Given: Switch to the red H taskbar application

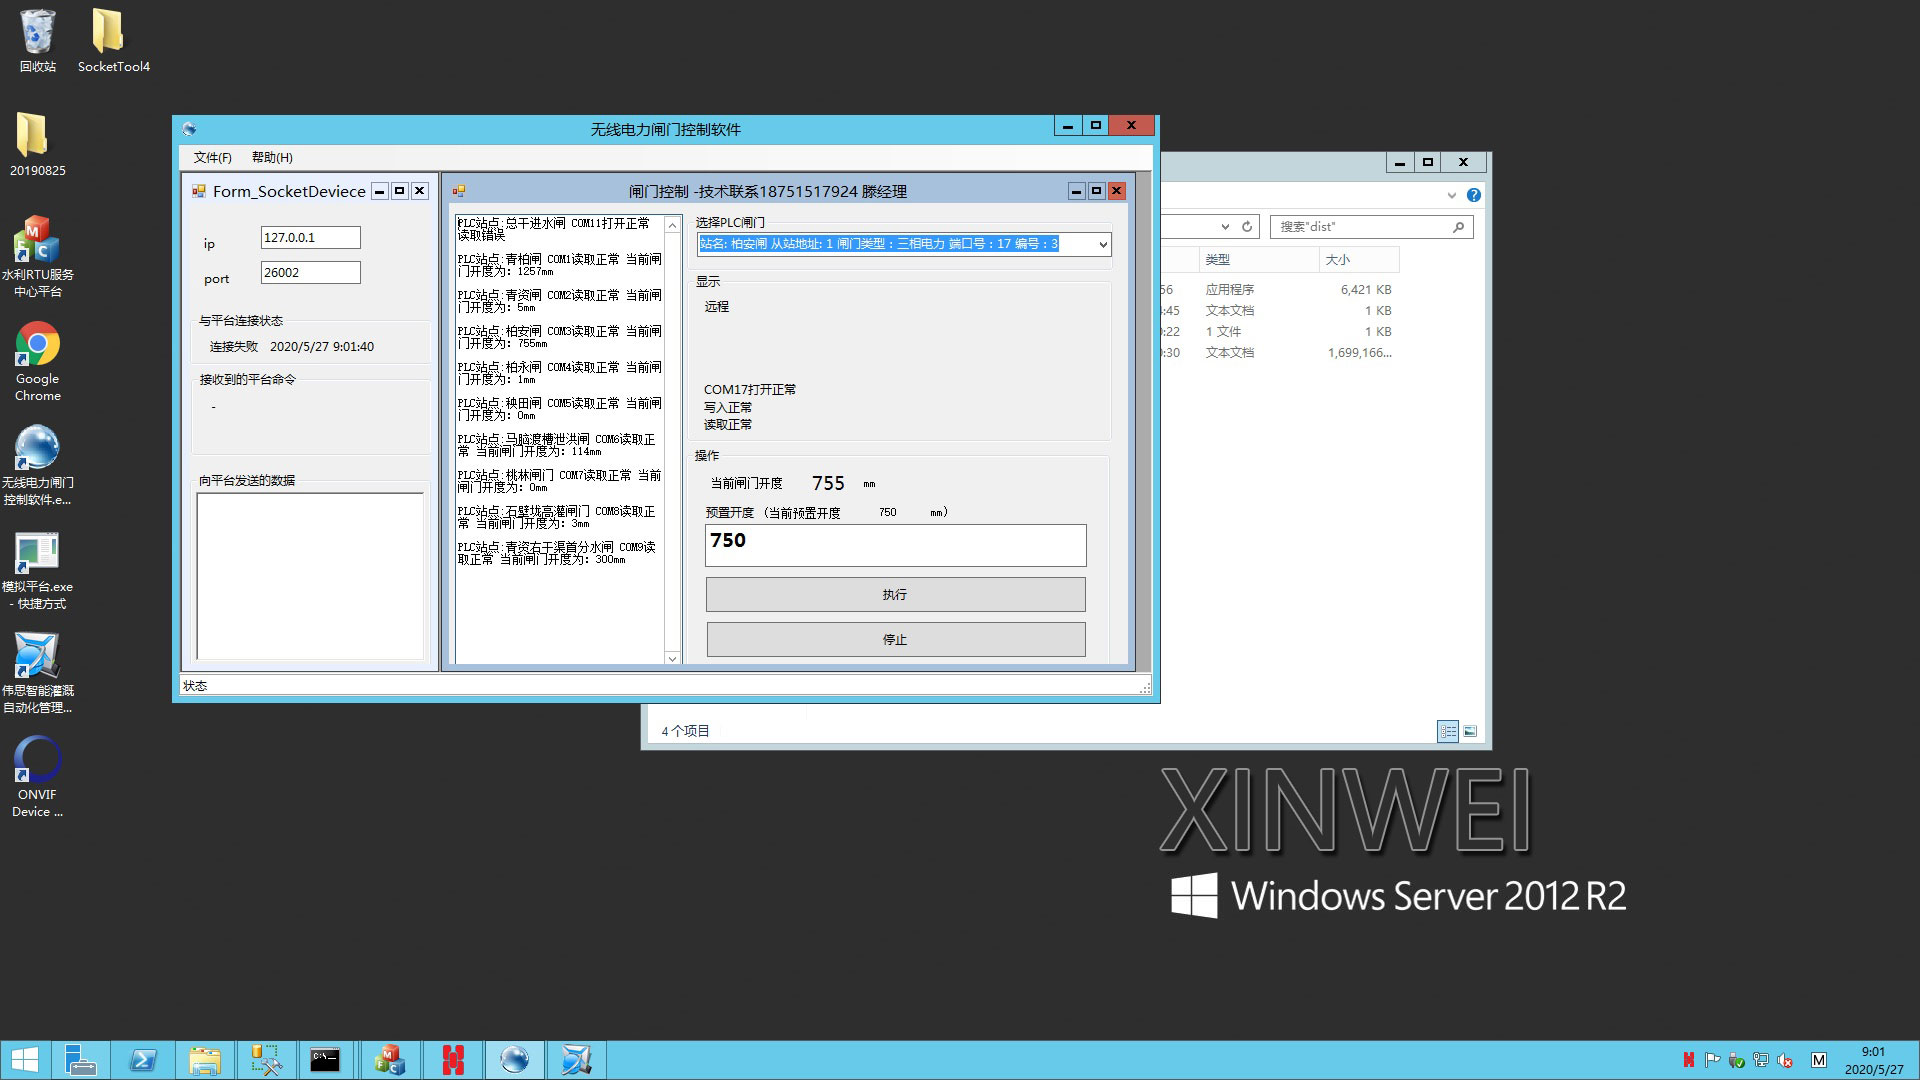Looking at the screenshot, I should point(453,1060).
